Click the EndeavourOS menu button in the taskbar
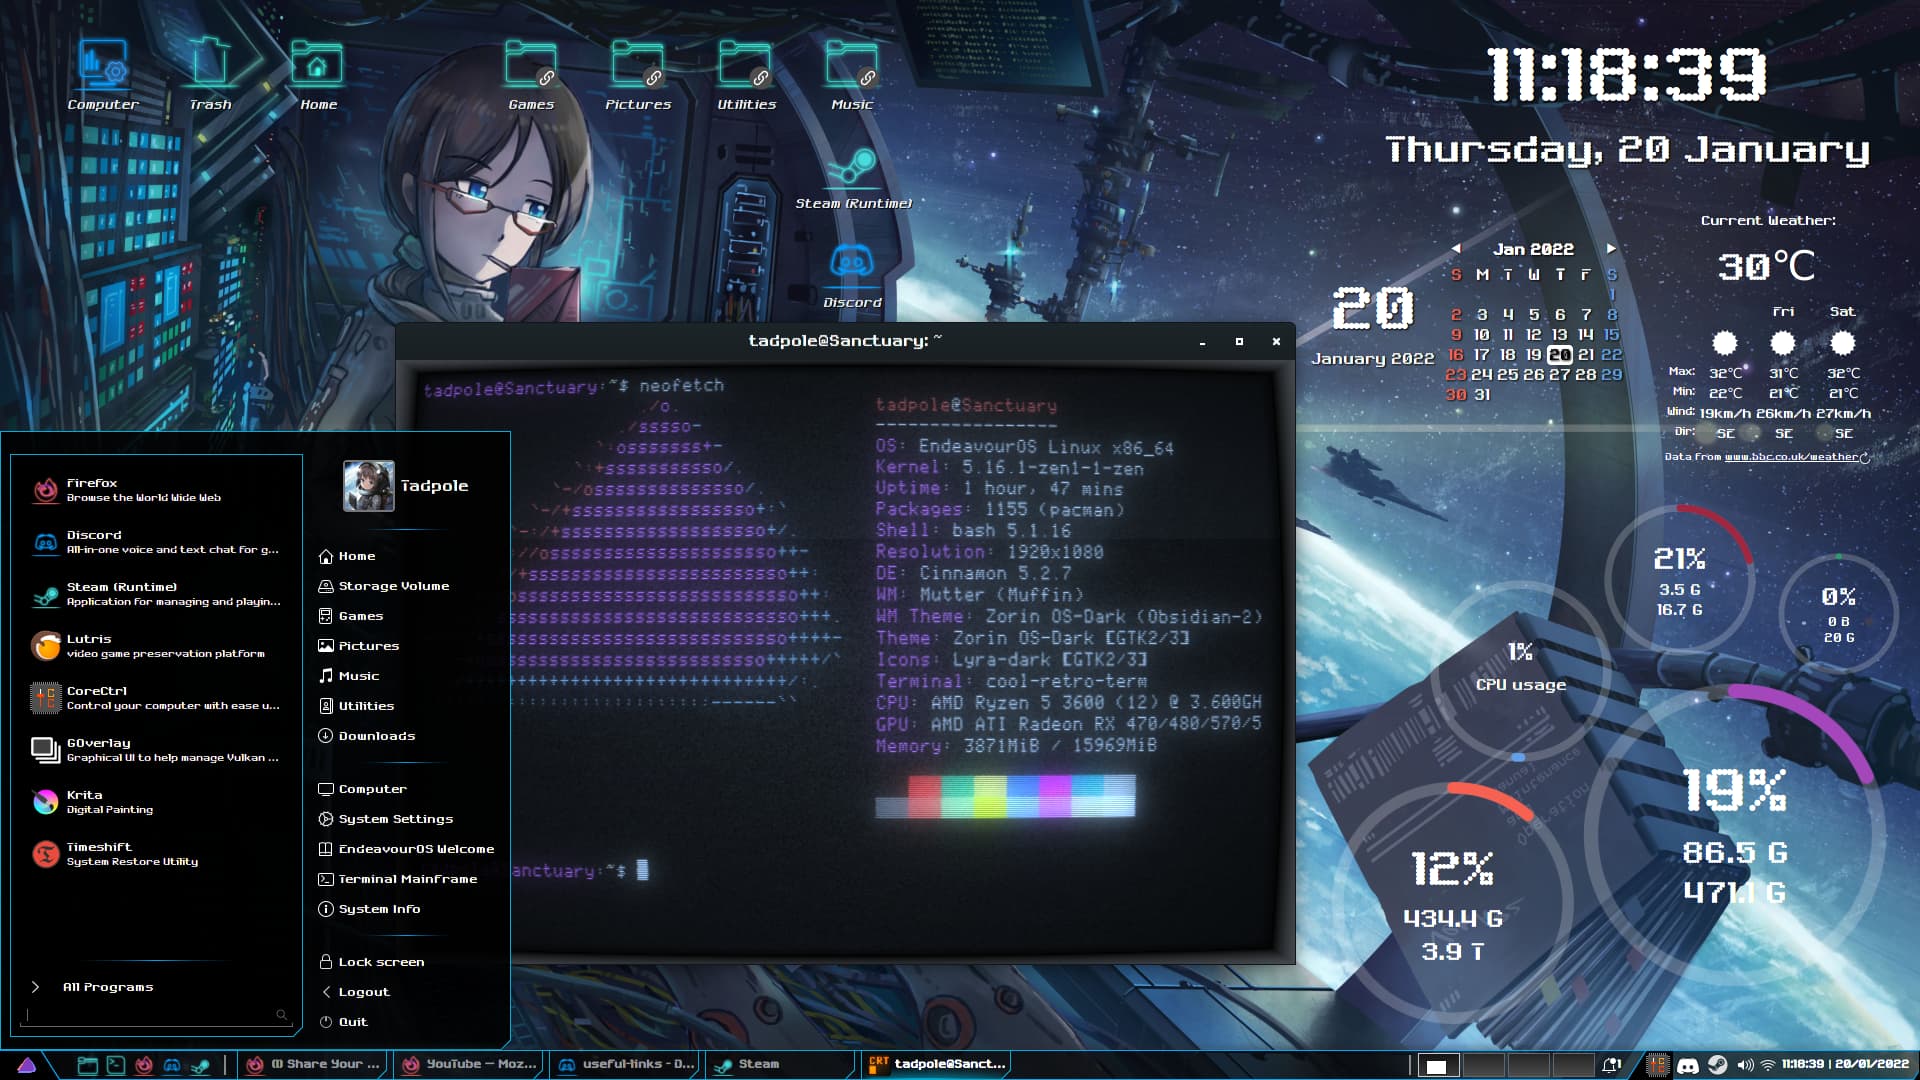 [x=27, y=1065]
